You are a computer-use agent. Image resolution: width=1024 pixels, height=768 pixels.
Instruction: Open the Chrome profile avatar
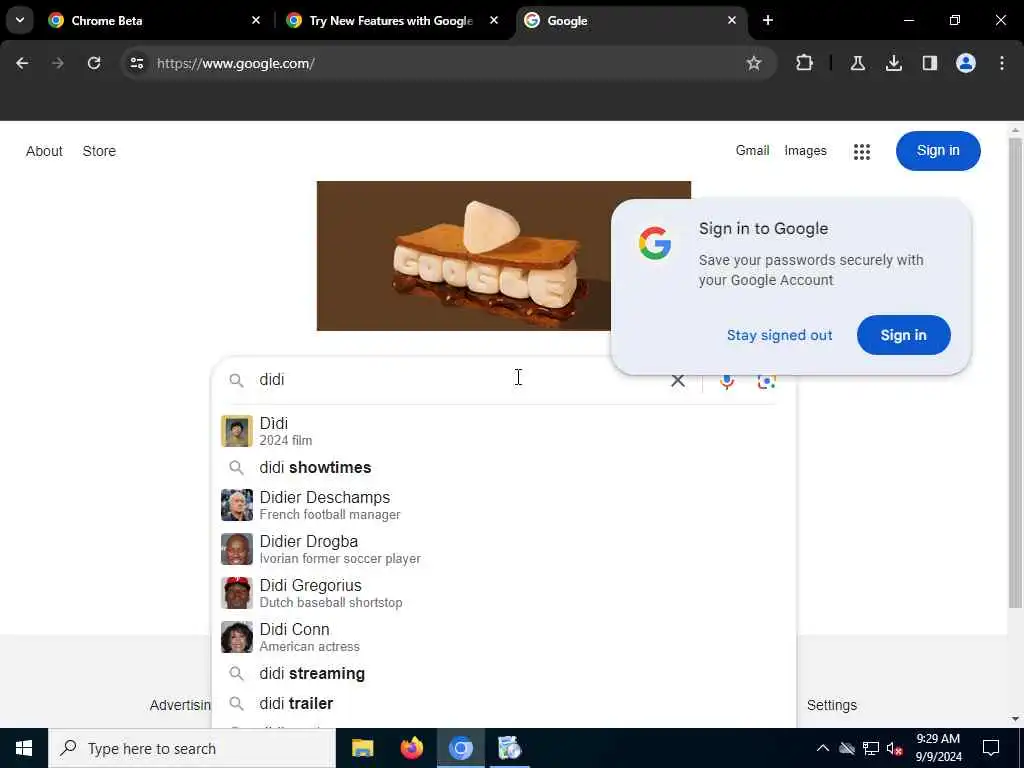coord(965,63)
